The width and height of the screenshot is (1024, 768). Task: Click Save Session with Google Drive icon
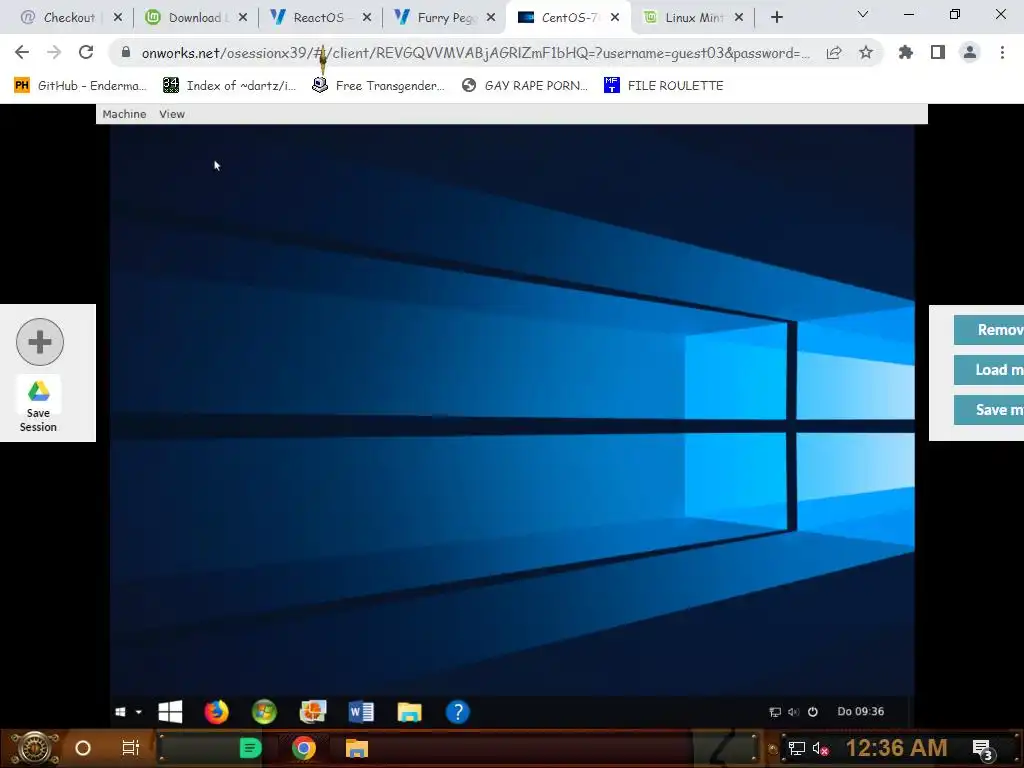[38, 406]
